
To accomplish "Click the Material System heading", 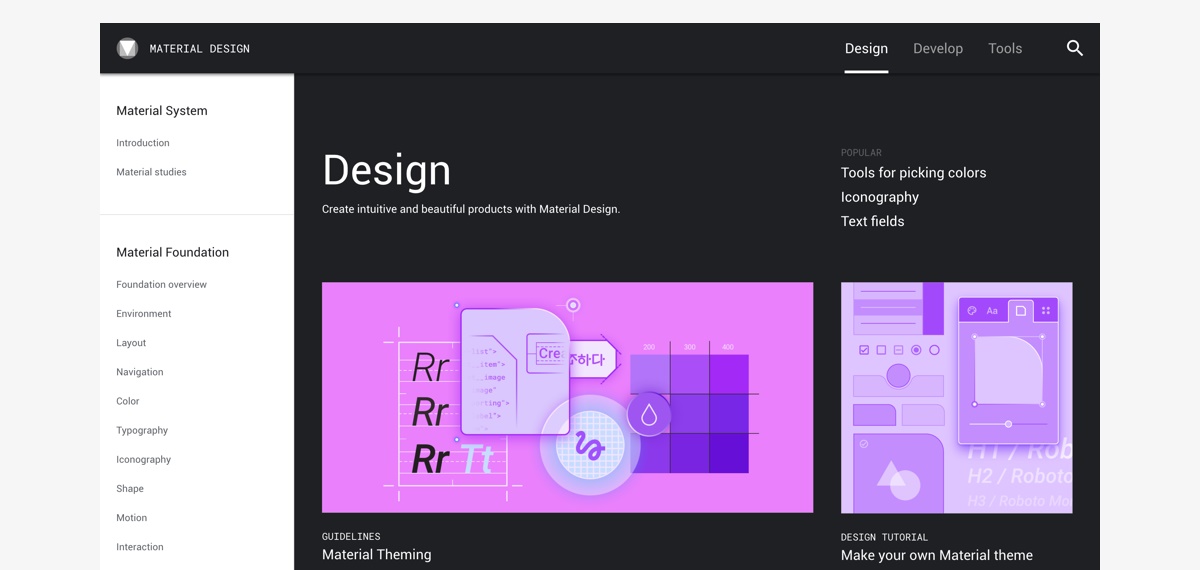I will [162, 111].
